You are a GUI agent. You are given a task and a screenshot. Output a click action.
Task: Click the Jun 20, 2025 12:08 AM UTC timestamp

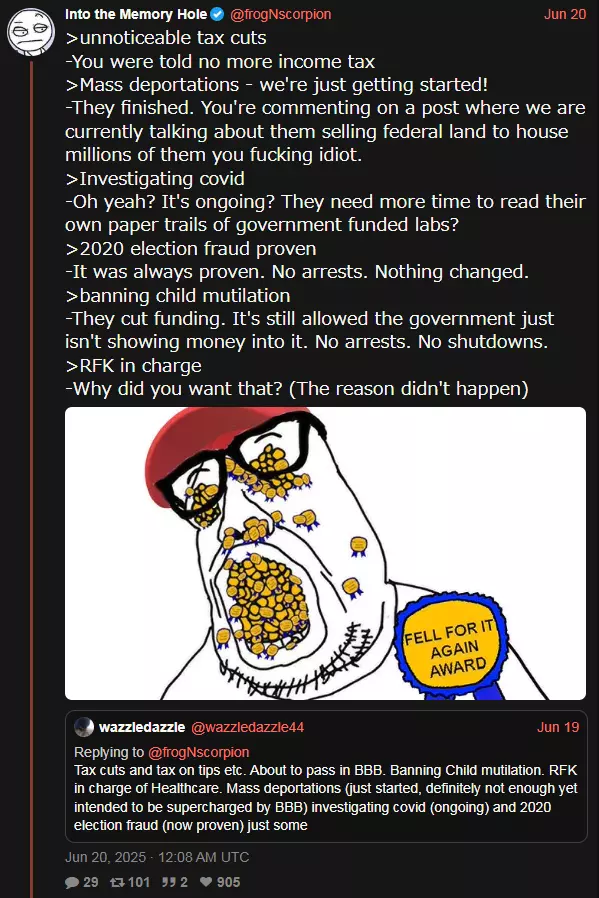157,857
